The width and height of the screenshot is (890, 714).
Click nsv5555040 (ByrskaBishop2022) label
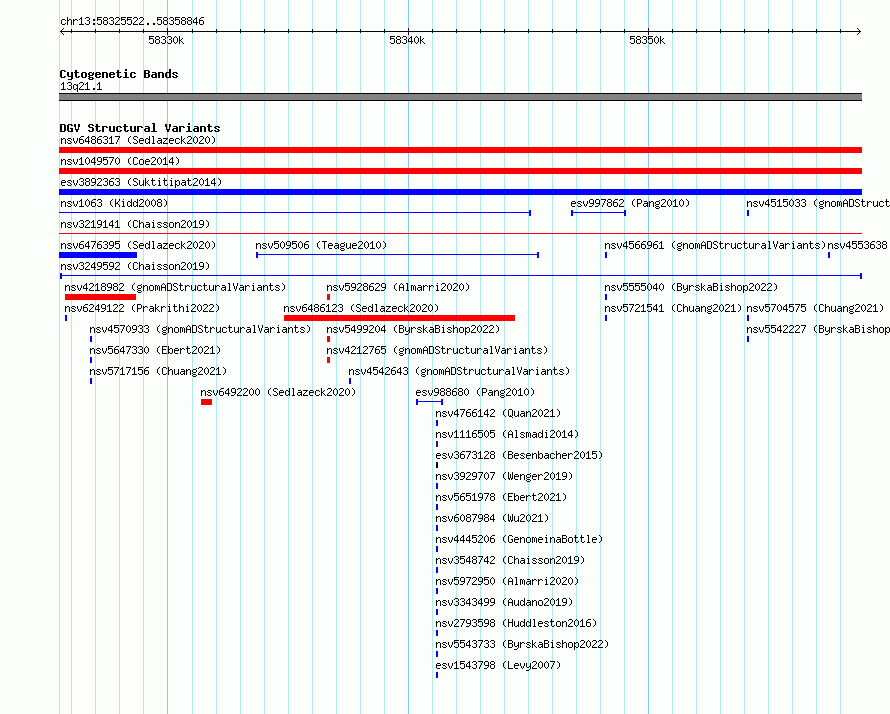691,287
